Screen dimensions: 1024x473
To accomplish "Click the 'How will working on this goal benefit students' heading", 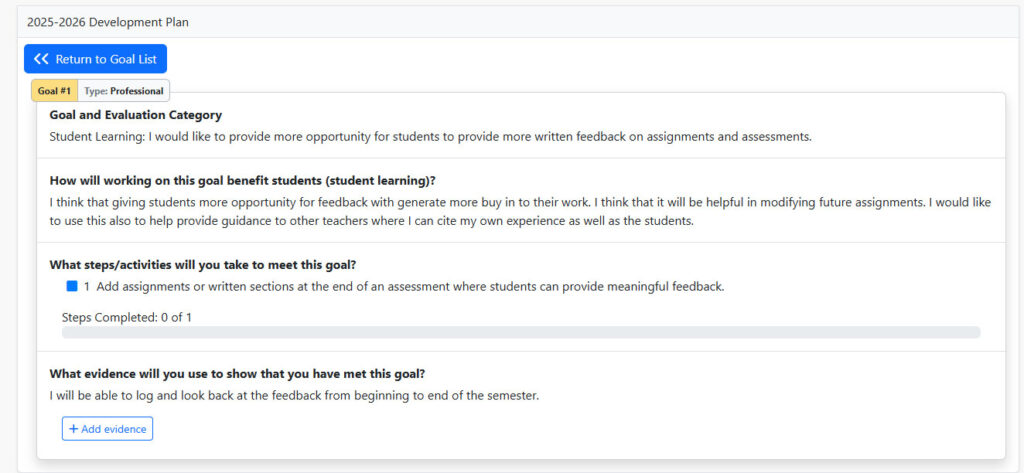I will pos(243,181).
